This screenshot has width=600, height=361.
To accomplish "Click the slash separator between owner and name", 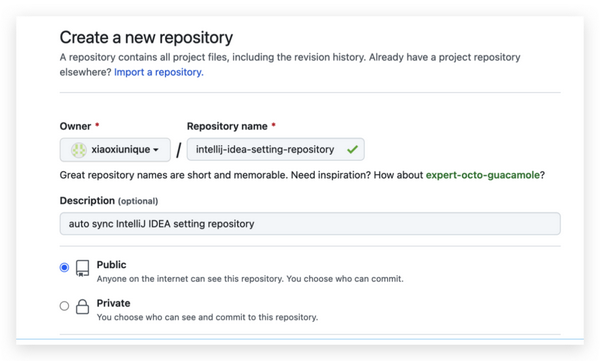I will (x=179, y=150).
